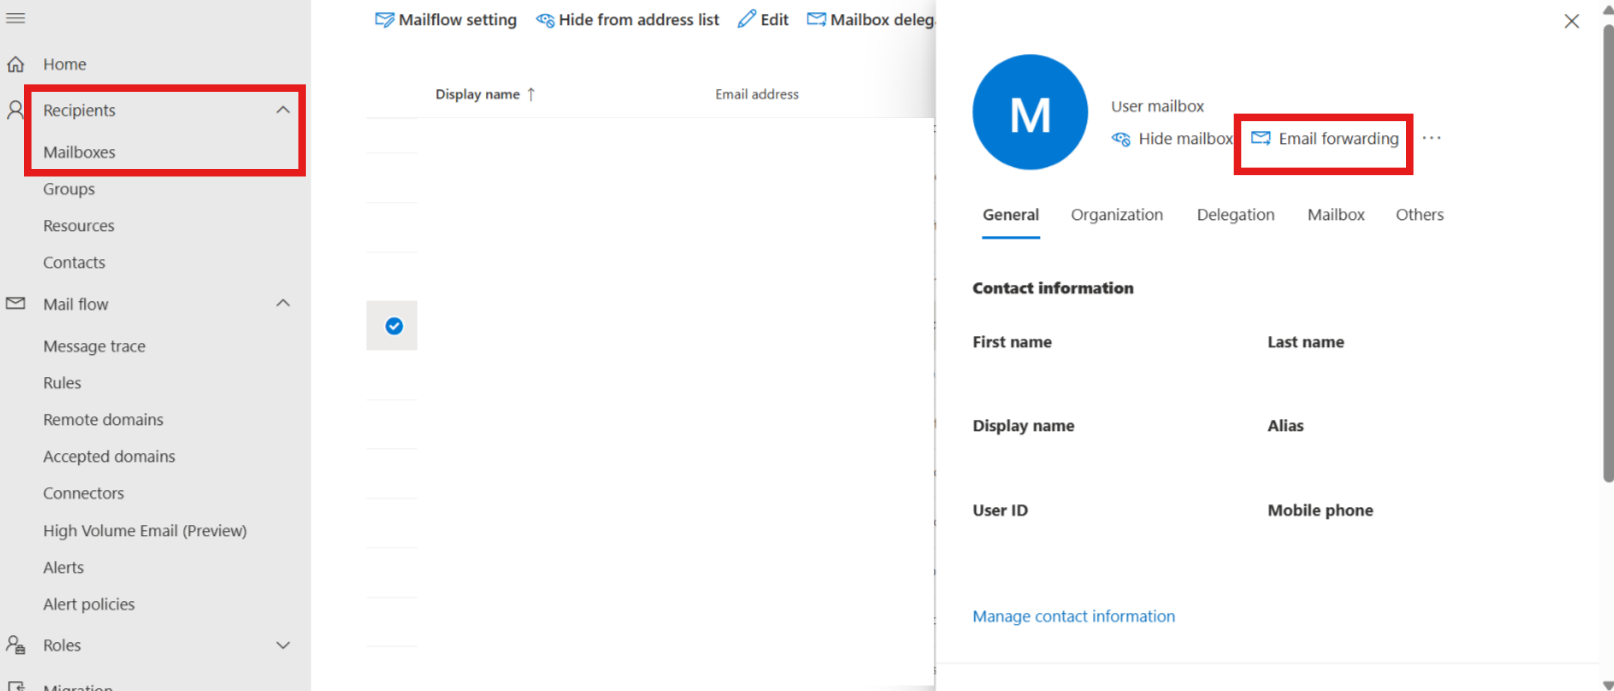Image resolution: width=1614 pixels, height=691 pixels.
Task: Click the Roles sidebar label
Action: tap(62, 646)
